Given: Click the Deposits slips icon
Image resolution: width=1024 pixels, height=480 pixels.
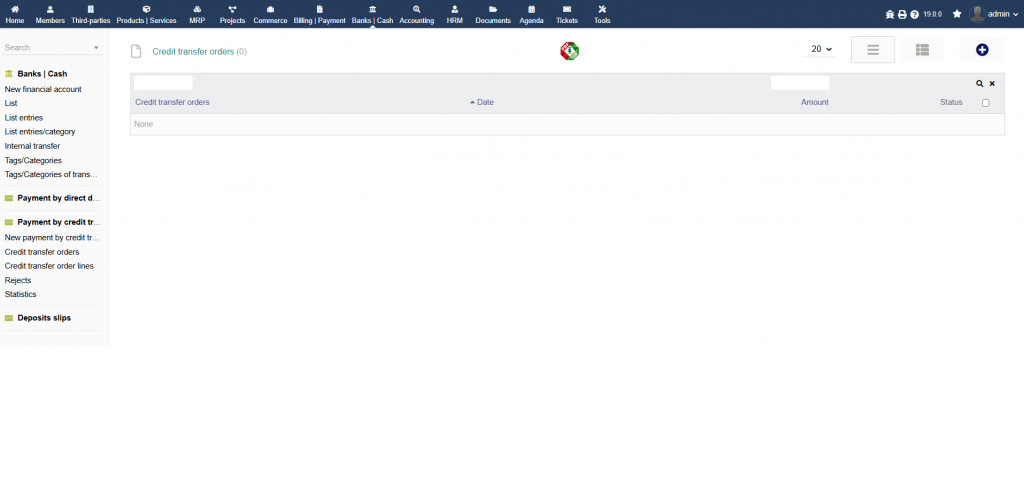Looking at the screenshot, I should pyautogui.click(x=8, y=318).
